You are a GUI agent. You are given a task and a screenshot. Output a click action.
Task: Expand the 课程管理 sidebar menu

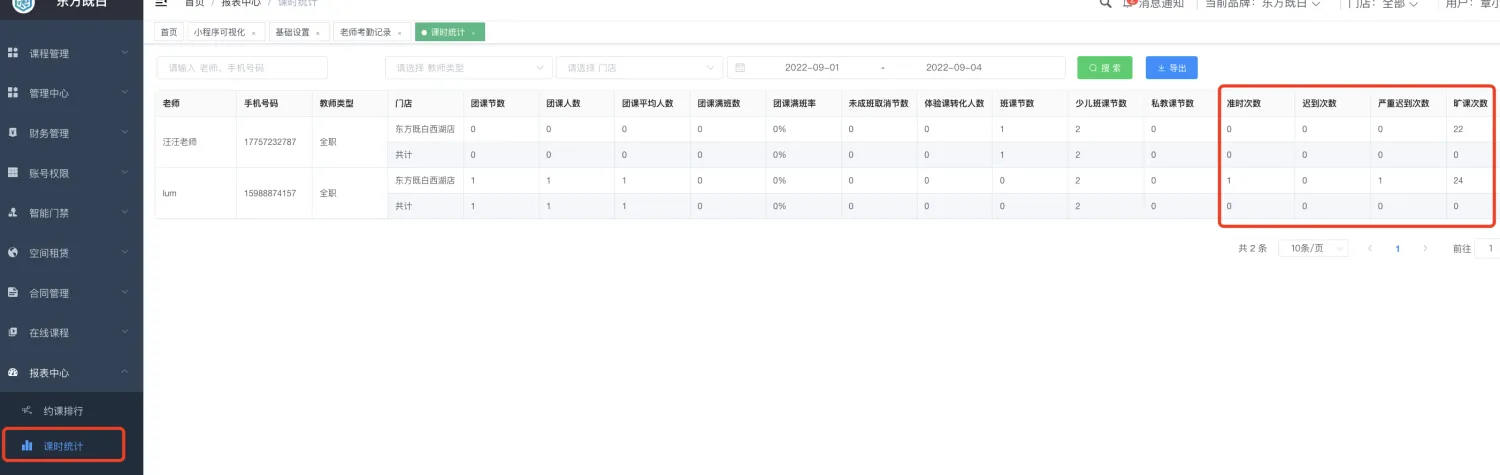click(x=71, y=53)
